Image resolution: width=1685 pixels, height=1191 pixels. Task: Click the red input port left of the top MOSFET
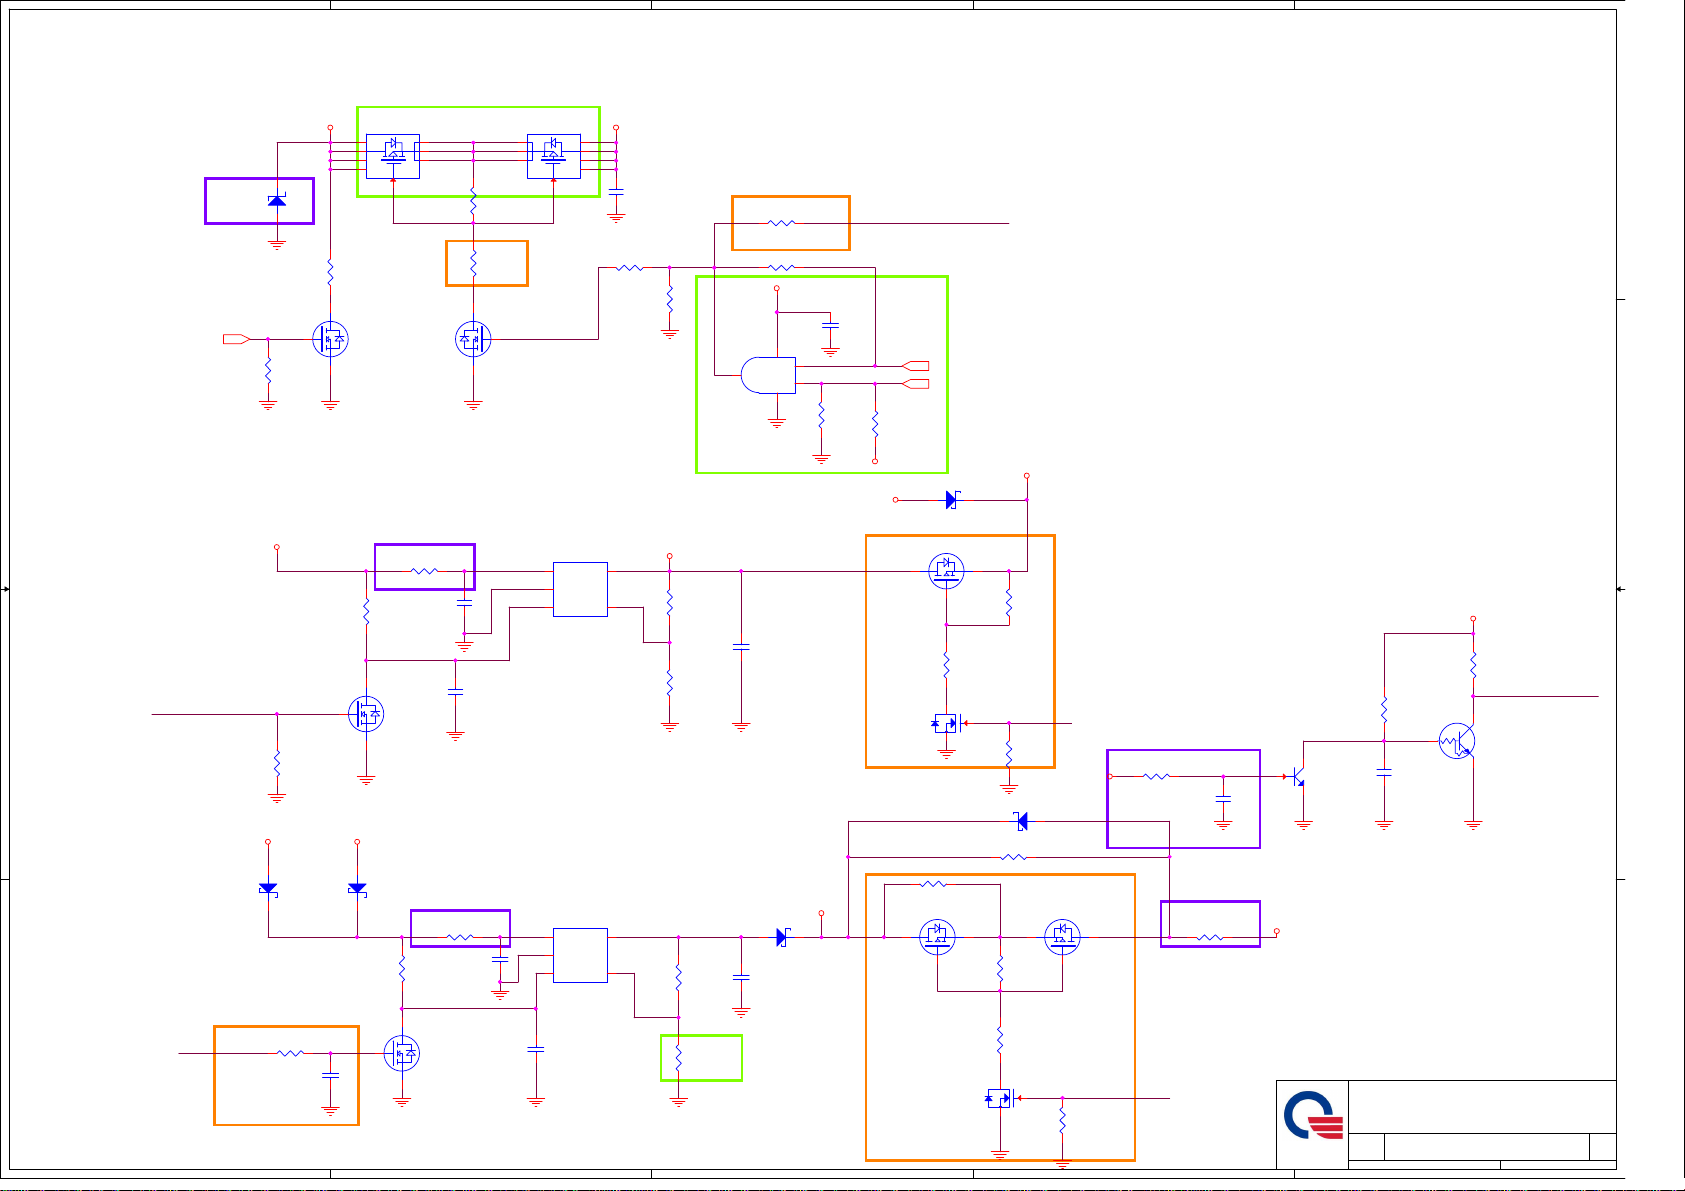point(236,339)
